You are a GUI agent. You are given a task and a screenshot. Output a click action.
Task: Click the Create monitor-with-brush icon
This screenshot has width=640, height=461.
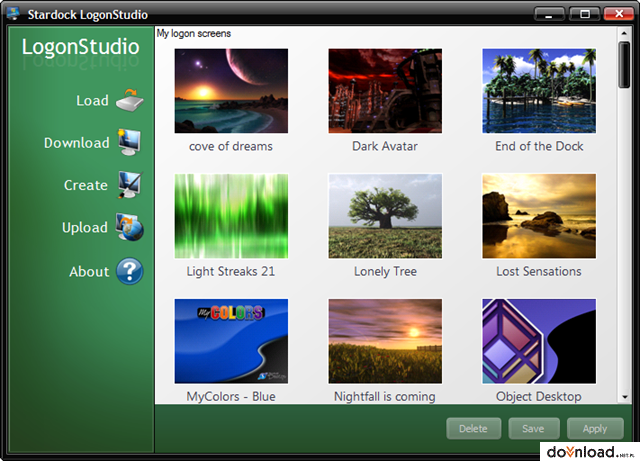pyautogui.click(x=130, y=185)
